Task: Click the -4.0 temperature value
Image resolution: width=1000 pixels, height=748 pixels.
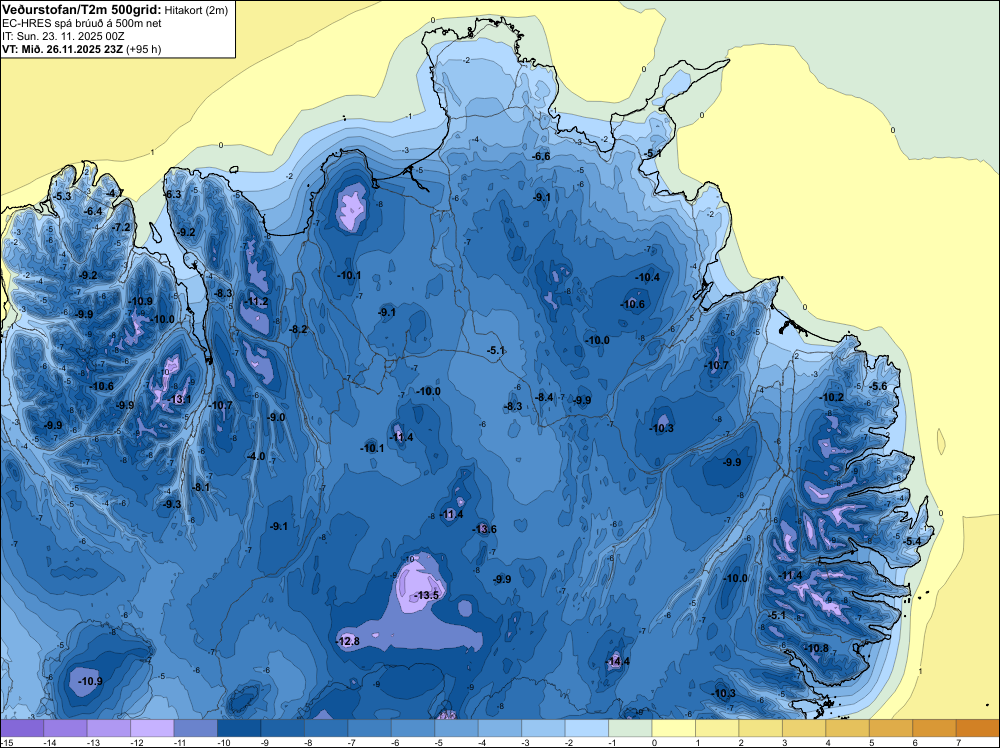Action: pos(256,456)
